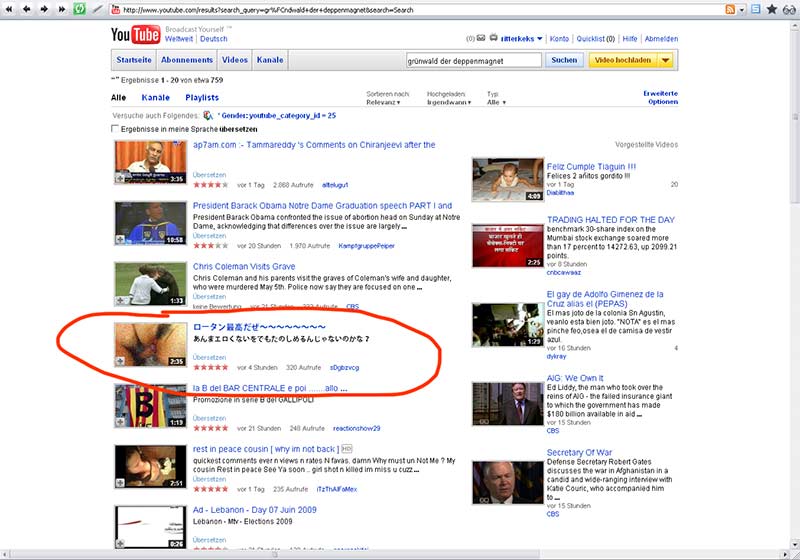Image resolution: width=800 pixels, height=560 pixels.
Task: Click the Video hochladen button
Action: [x=623, y=60]
